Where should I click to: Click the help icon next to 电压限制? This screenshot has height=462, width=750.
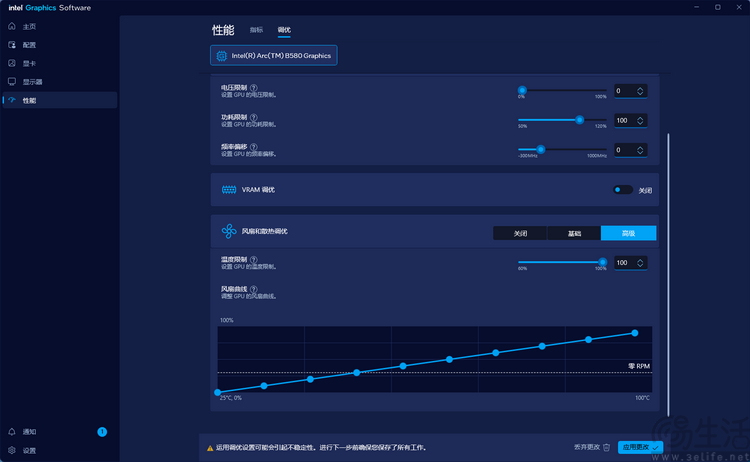(x=254, y=88)
